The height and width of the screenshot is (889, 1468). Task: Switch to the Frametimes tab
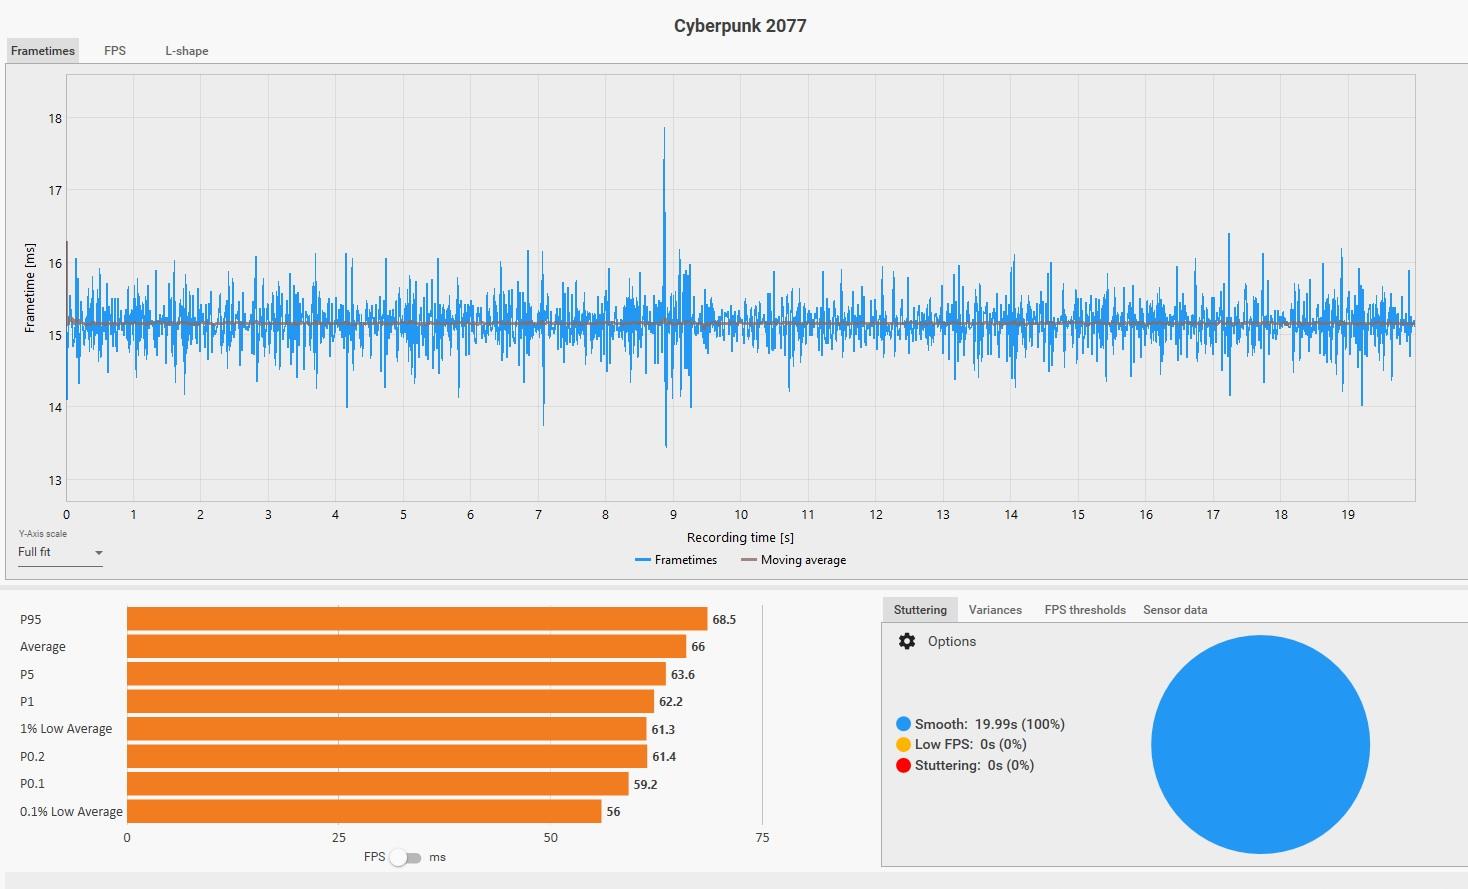[x=43, y=51]
